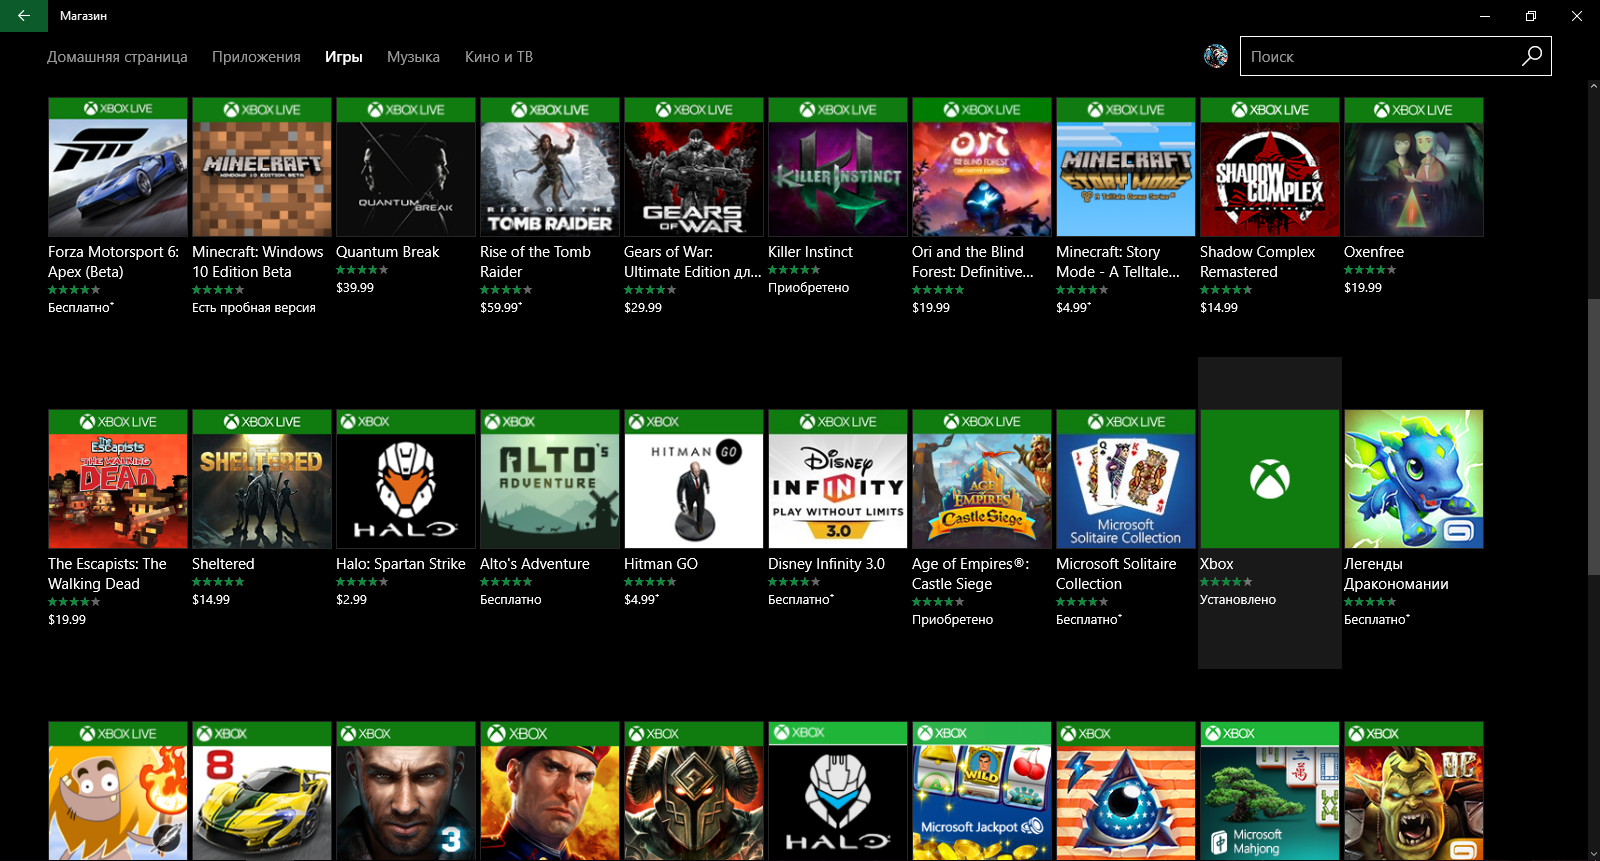The height and width of the screenshot is (861, 1600).
Task: Open Age of Empires: Castle Siege tile
Action: [x=982, y=479]
